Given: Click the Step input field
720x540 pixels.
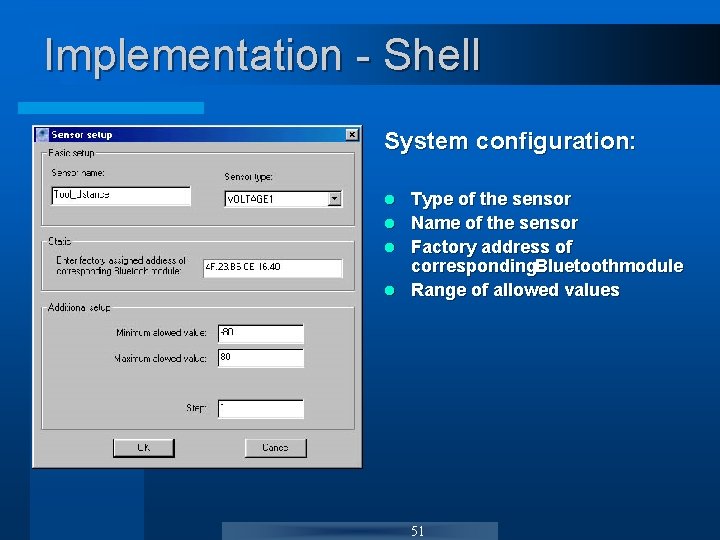Looking at the screenshot, I should coord(260,409).
